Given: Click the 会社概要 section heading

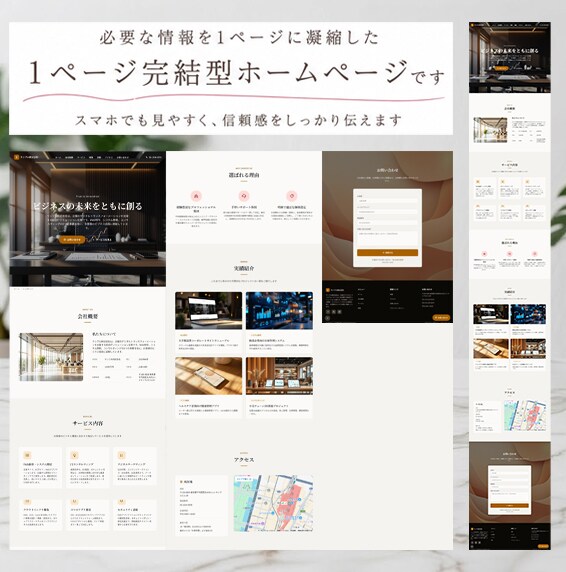Looking at the screenshot, I should (88, 317).
